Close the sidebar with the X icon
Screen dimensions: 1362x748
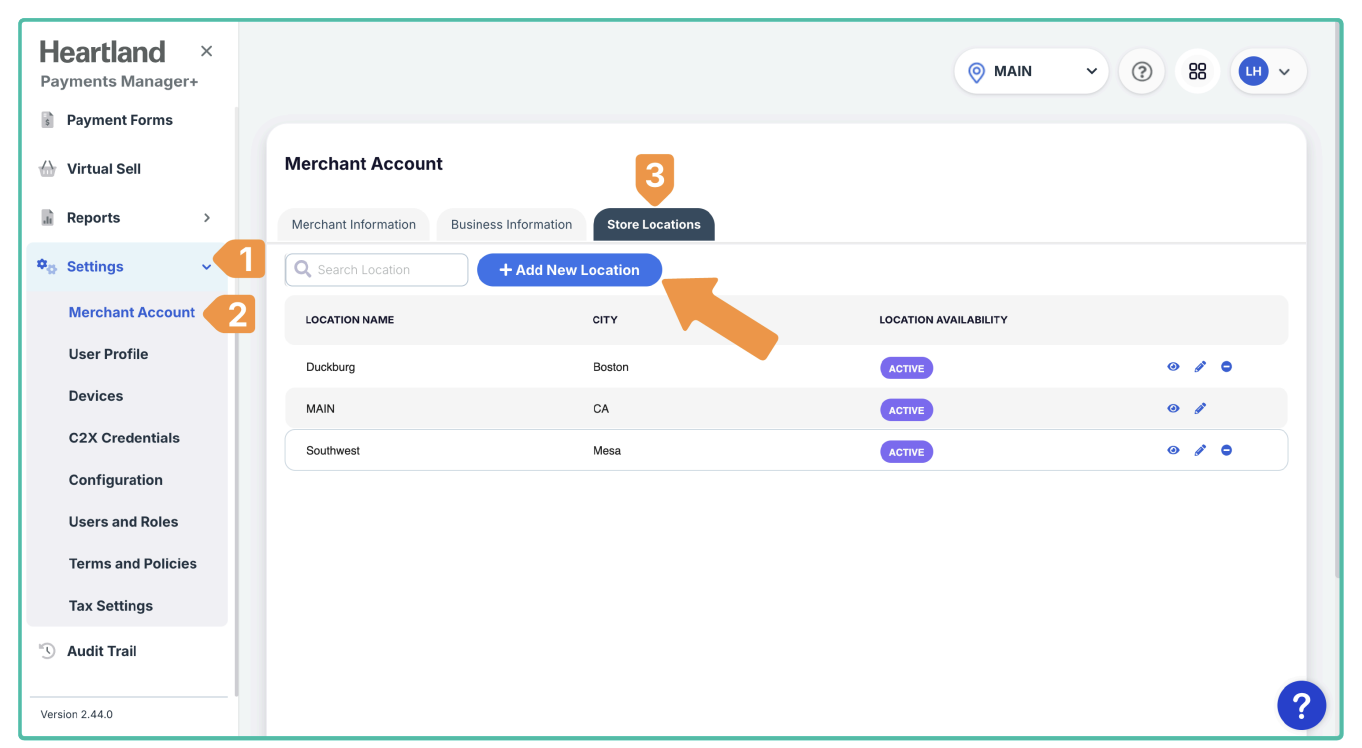tap(206, 51)
